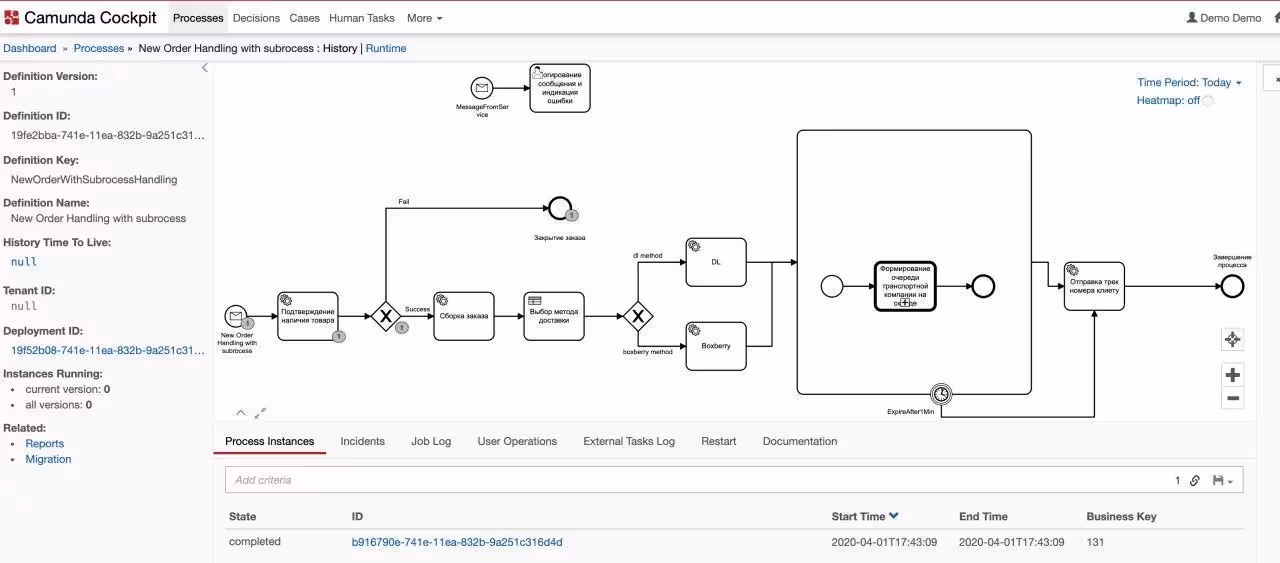Switch to Runtime view link
1280x563 pixels.
tap(386, 48)
